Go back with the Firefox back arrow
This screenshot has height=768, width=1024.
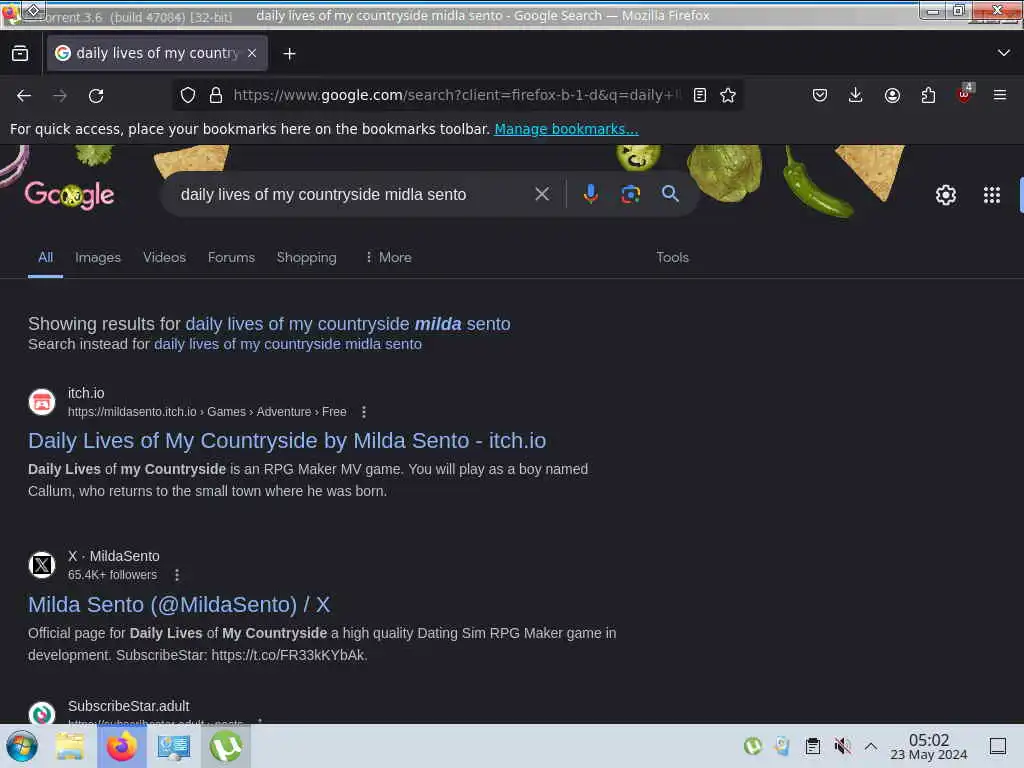24,95
